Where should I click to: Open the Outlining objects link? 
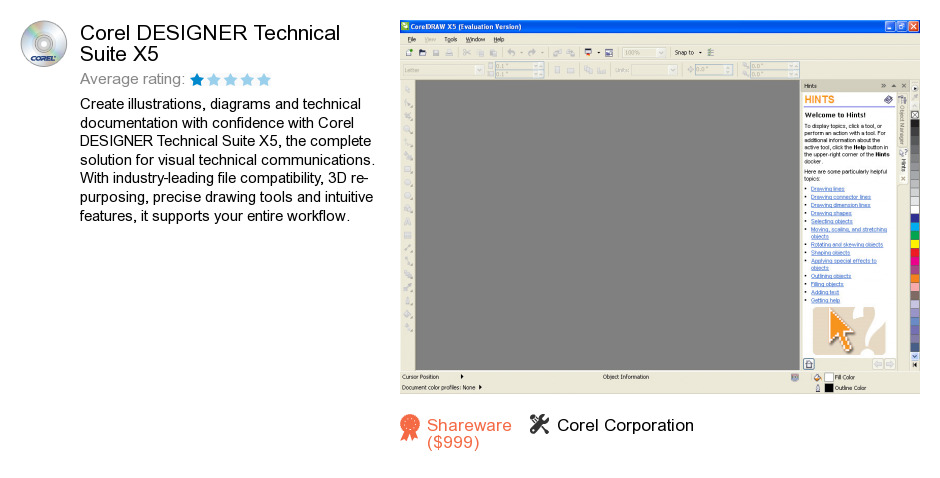point(831,276)
